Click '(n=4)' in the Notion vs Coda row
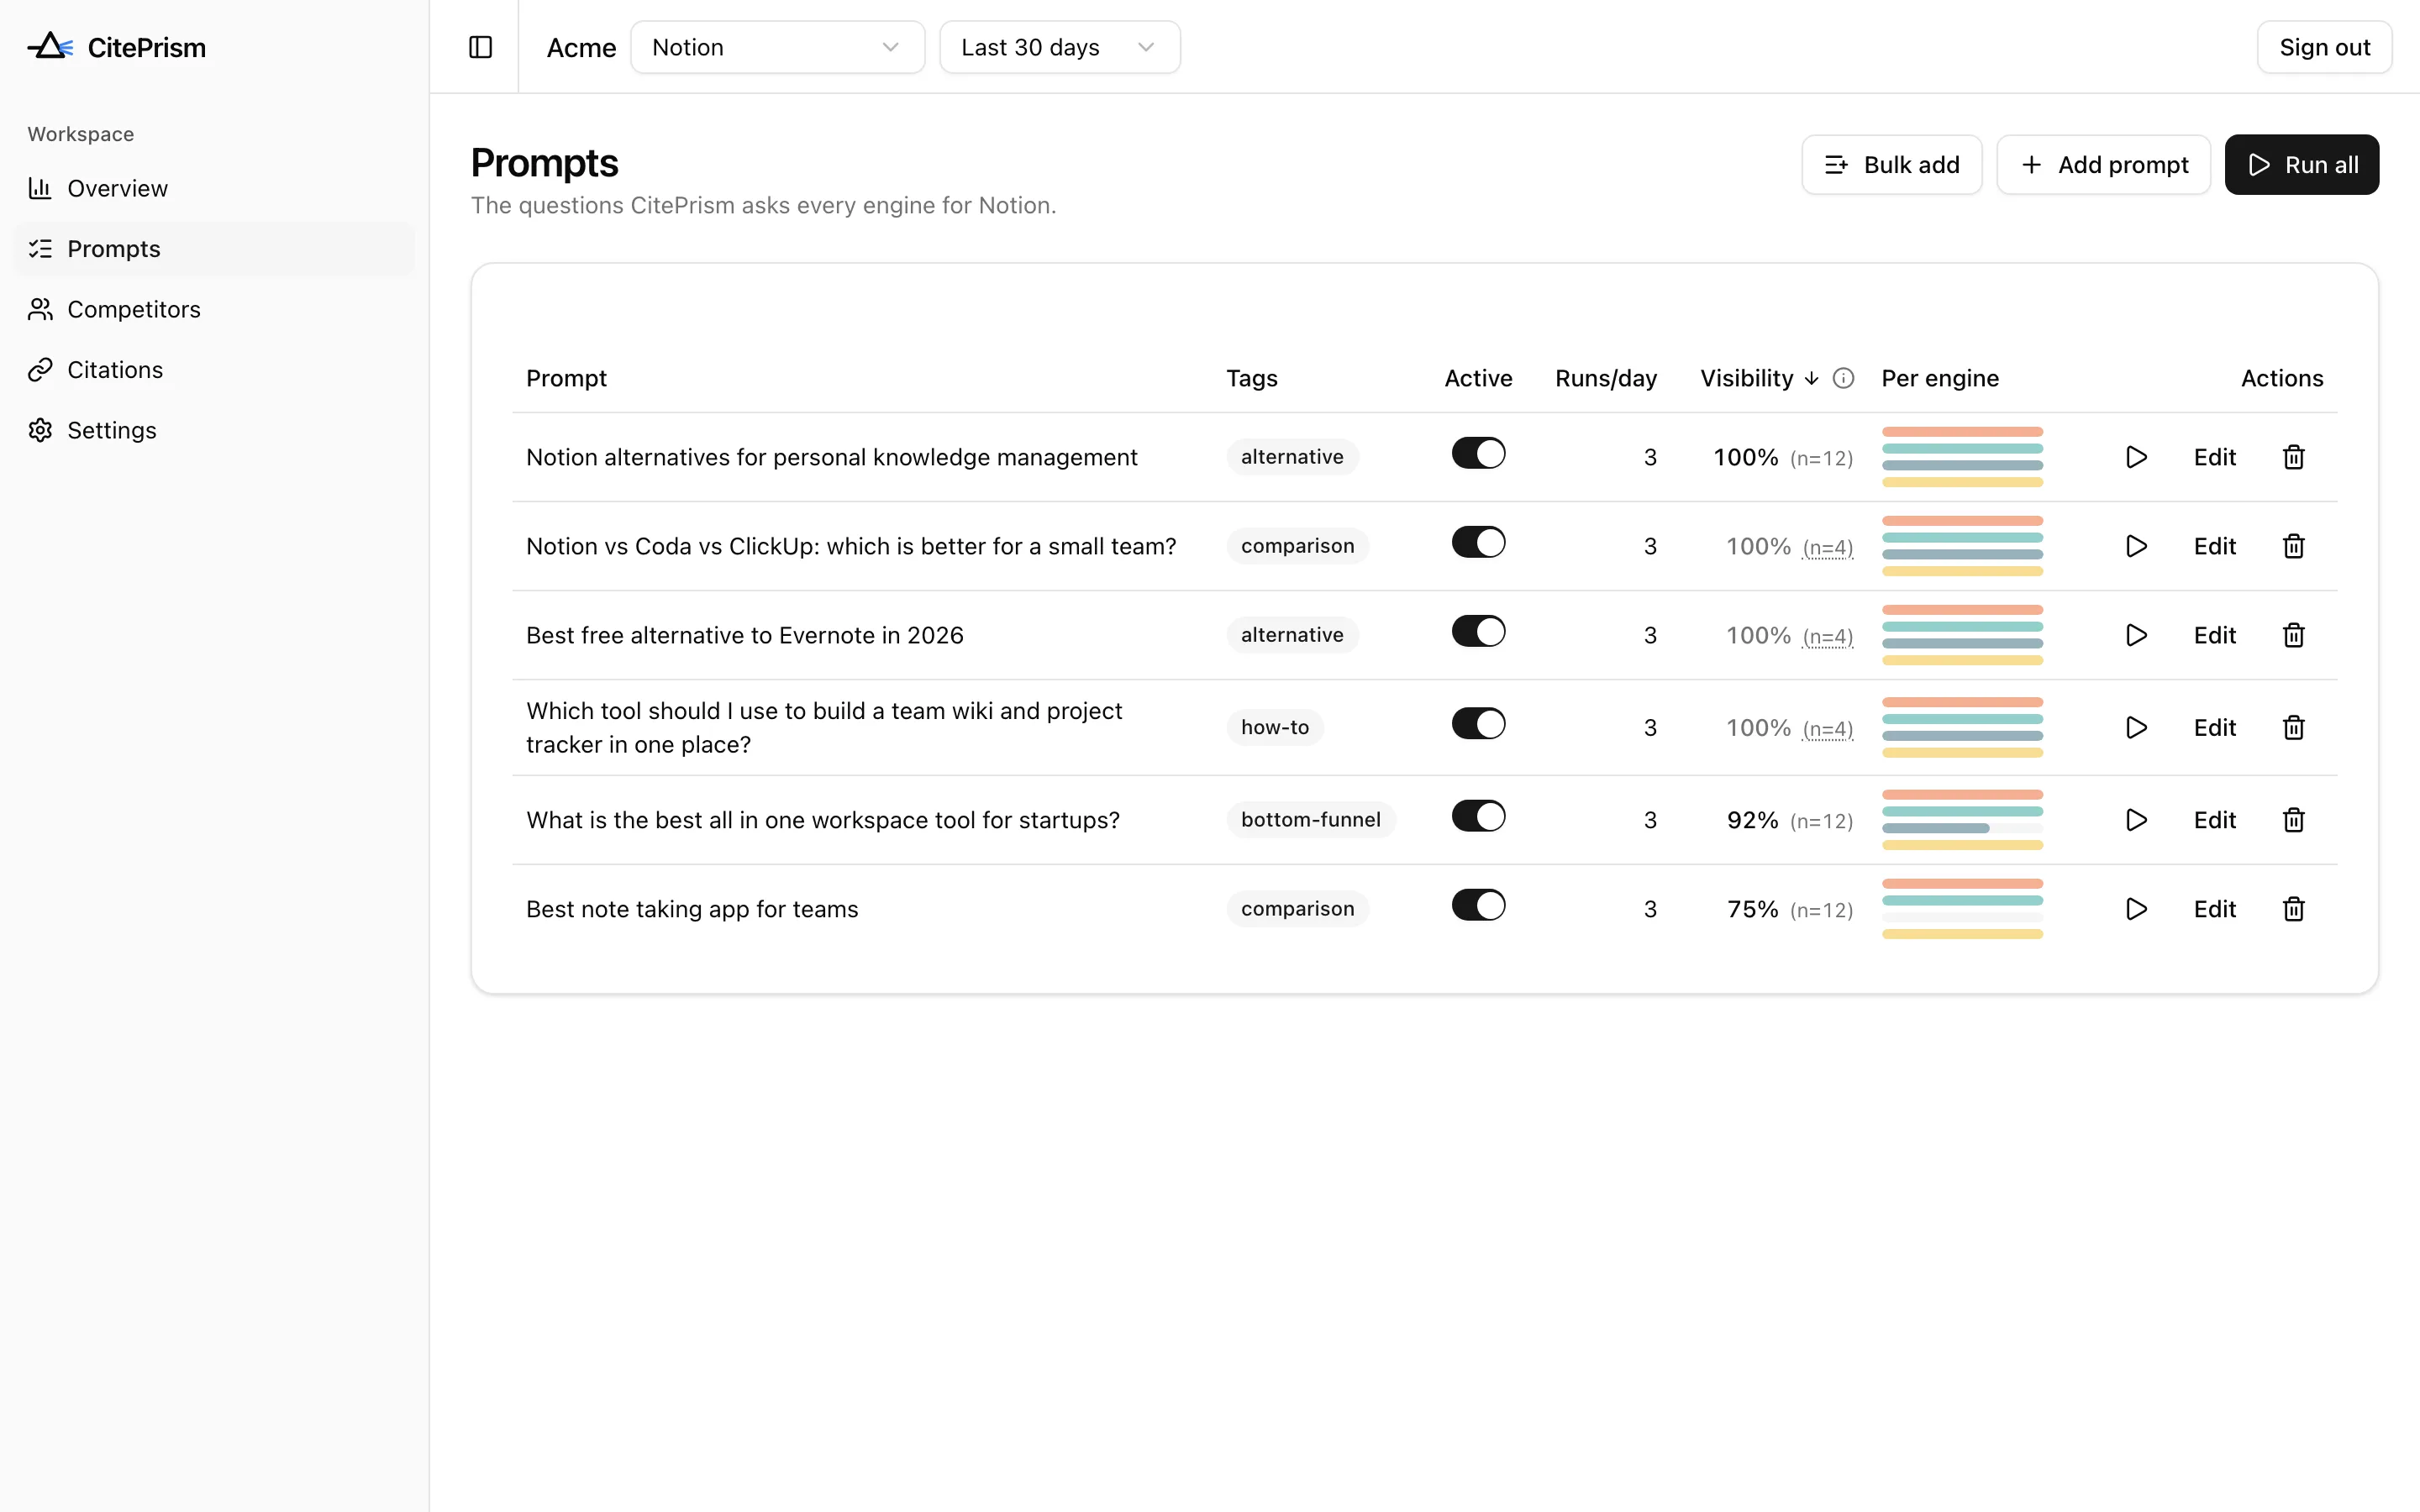This screenshot has height=1512, width=2420. [x=1827, y=548]
